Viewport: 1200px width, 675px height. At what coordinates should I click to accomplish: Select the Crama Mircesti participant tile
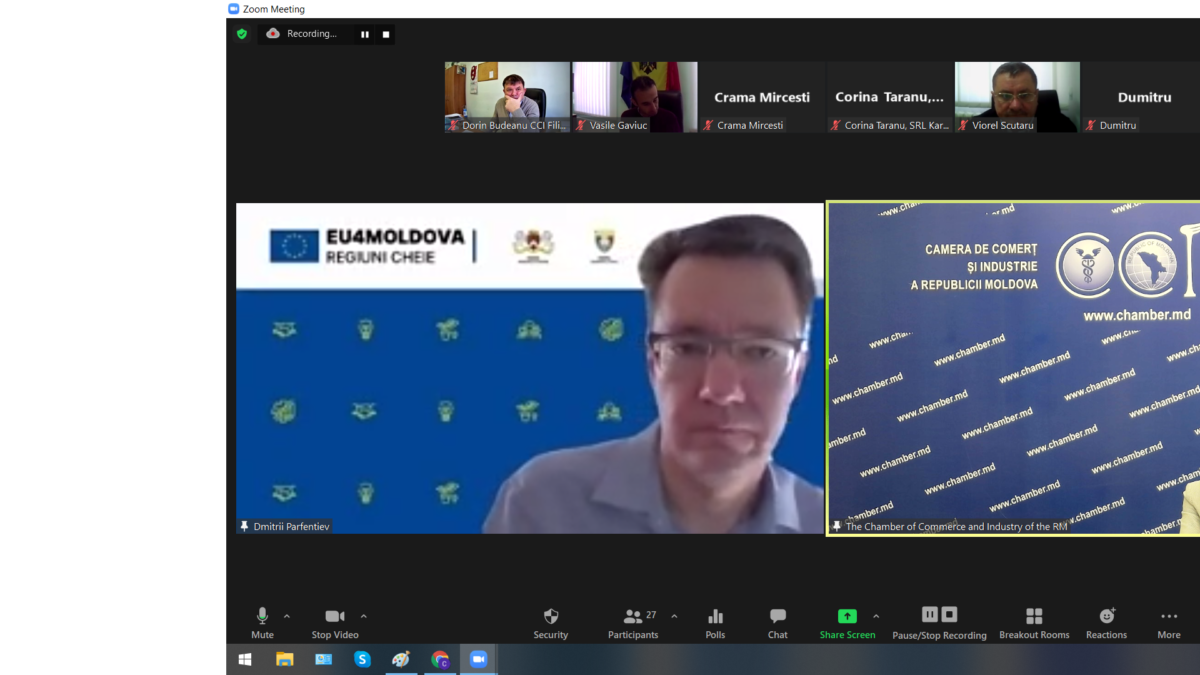(x=762, y=97)
